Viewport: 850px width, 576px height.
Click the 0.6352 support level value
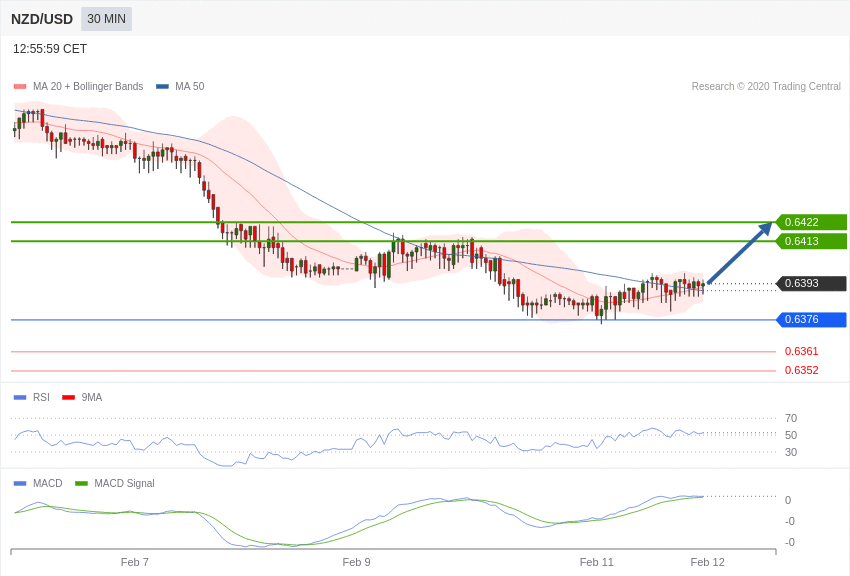point(801,370)
